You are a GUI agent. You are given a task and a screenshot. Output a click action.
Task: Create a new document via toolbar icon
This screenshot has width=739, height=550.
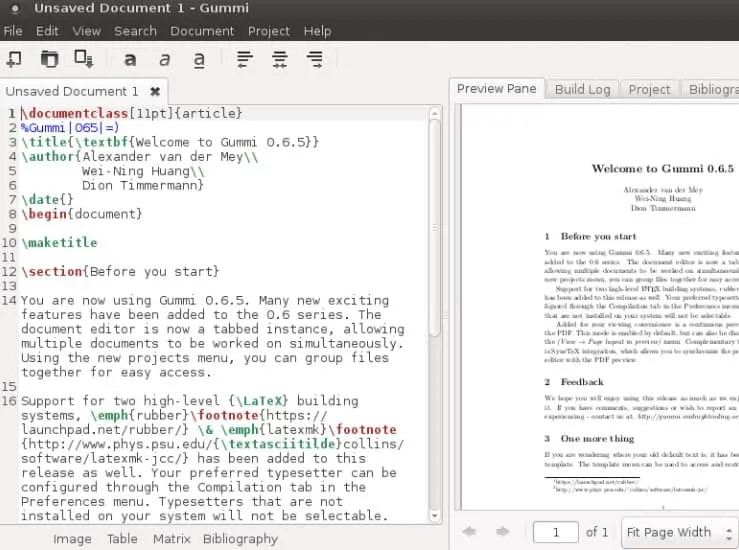point(14,59)
